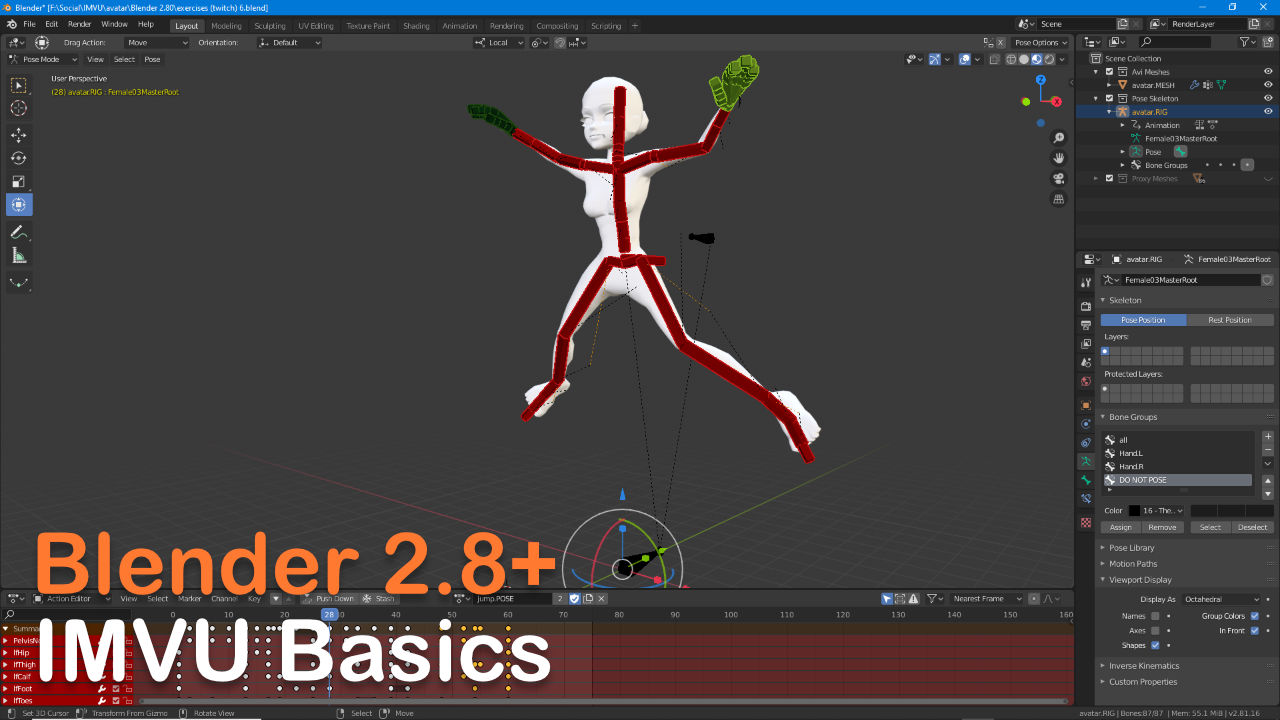This screenshot has height=720, width=1280.
Task: Select the Measure tool
Action: tap(19, 255)
